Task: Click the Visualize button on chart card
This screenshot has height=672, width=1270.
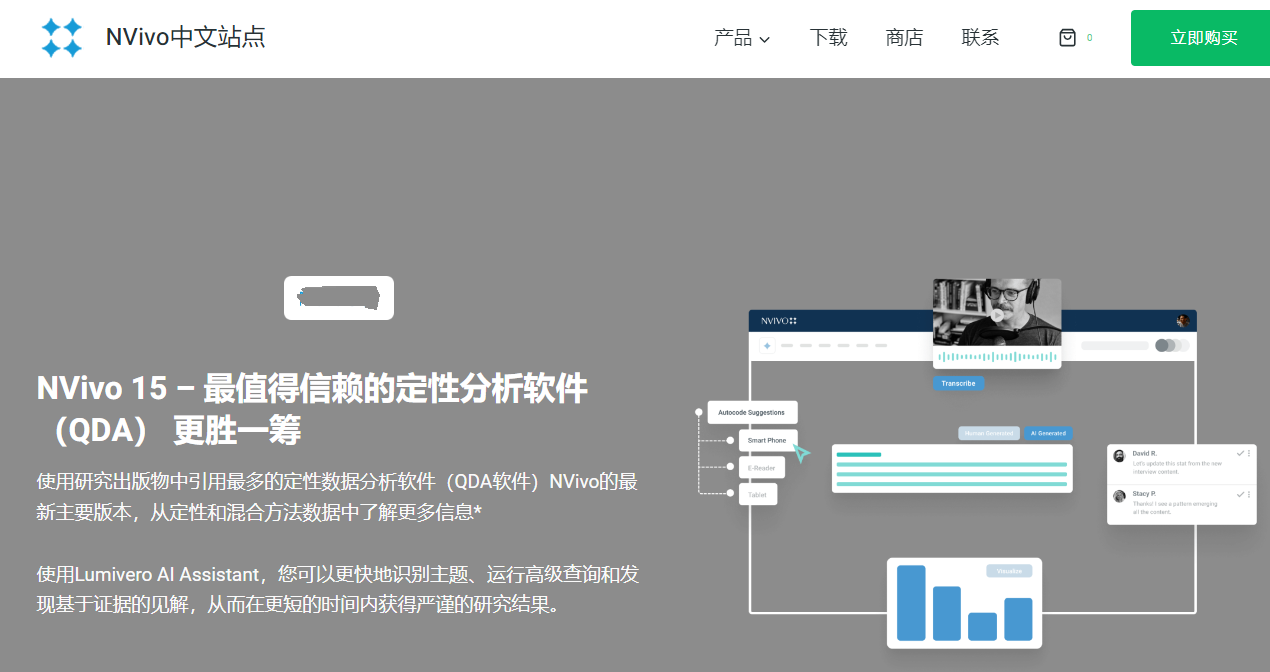Action: point(1009,571)
